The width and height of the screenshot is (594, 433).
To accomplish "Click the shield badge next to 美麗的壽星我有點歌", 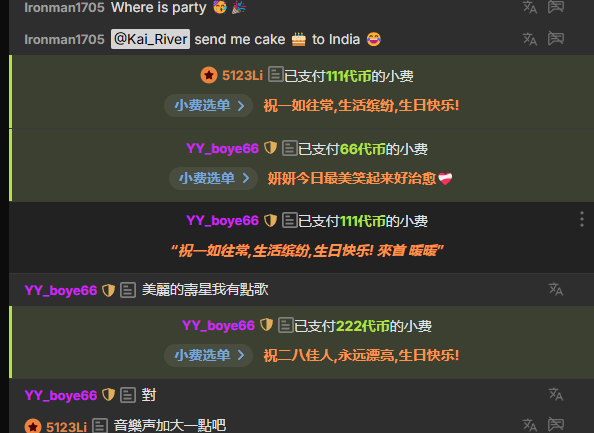I will pyautogui.click(x=108, y=290).
